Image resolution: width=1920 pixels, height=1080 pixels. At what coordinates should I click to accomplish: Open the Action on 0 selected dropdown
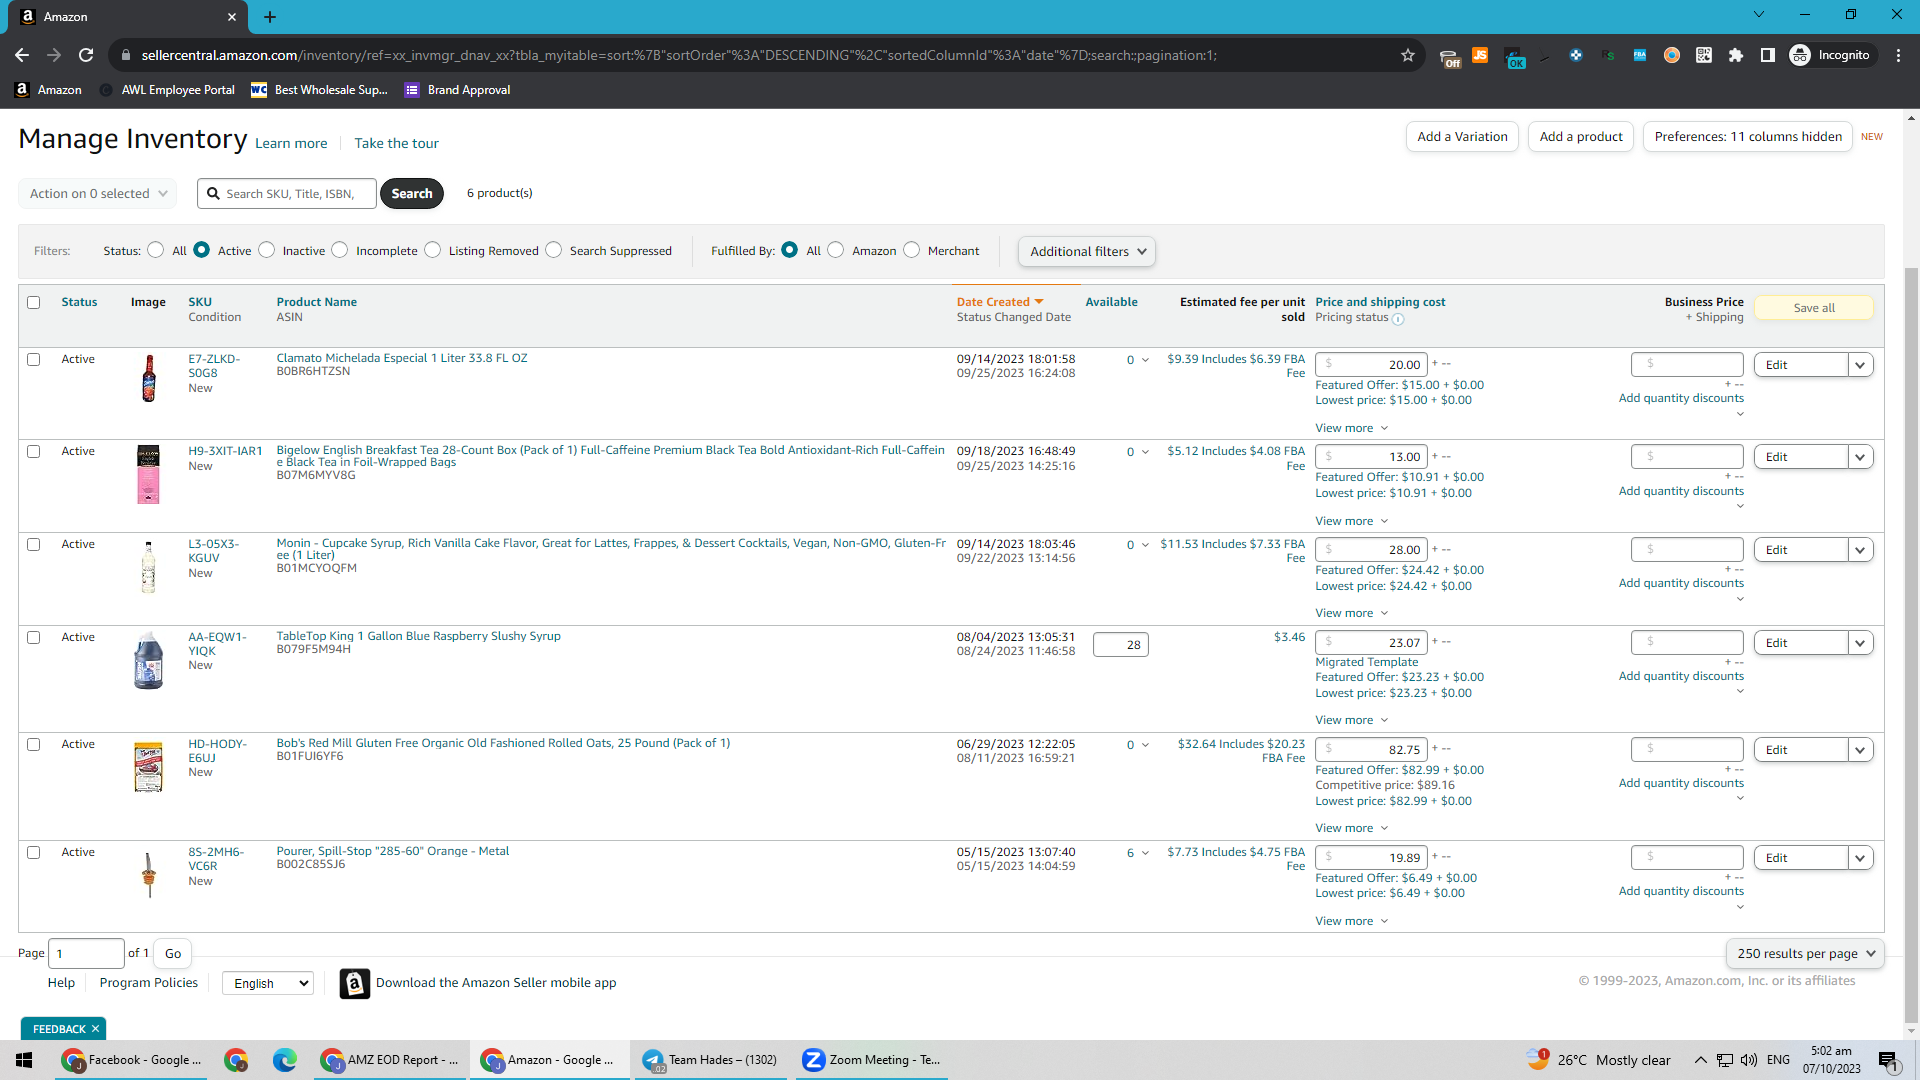[x=98, y=193]
